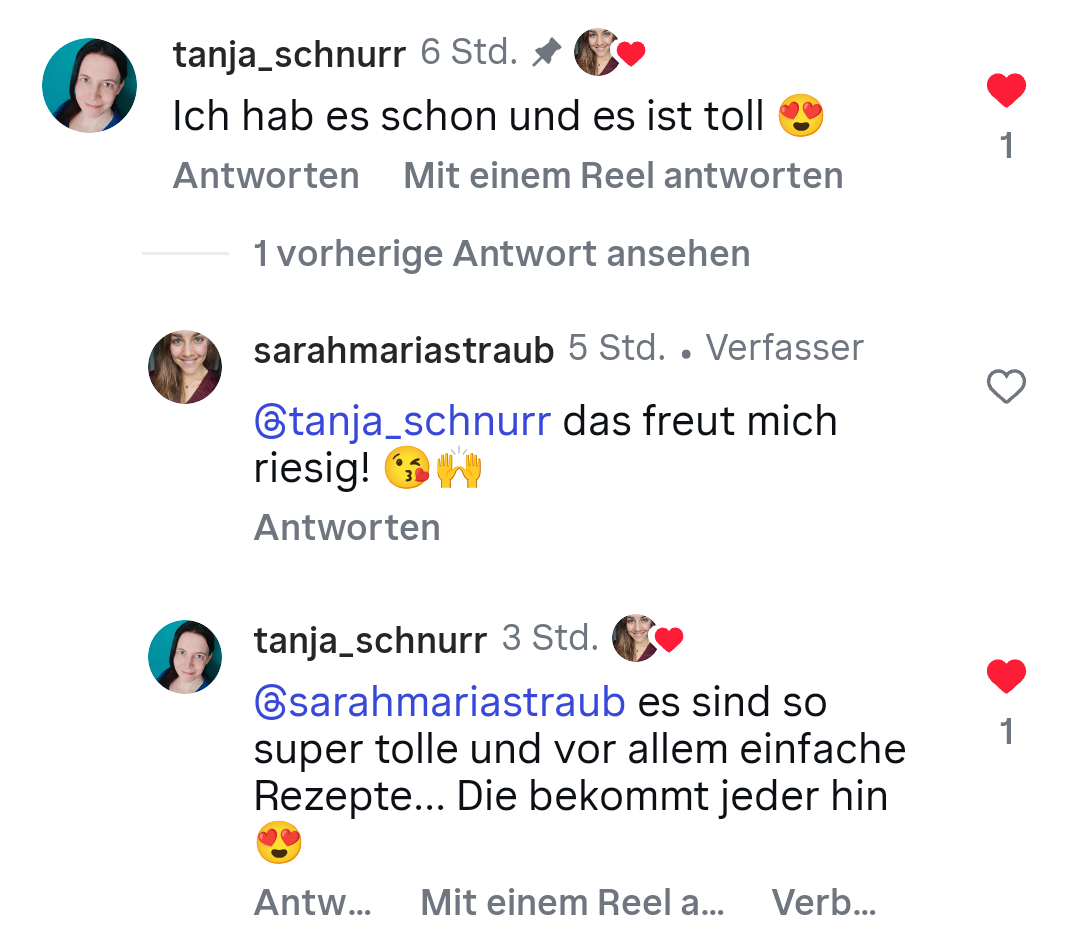Open sarahmariastraub's profile picture
The height and width of the screenshot is (940, 1080).
[185, 367]
